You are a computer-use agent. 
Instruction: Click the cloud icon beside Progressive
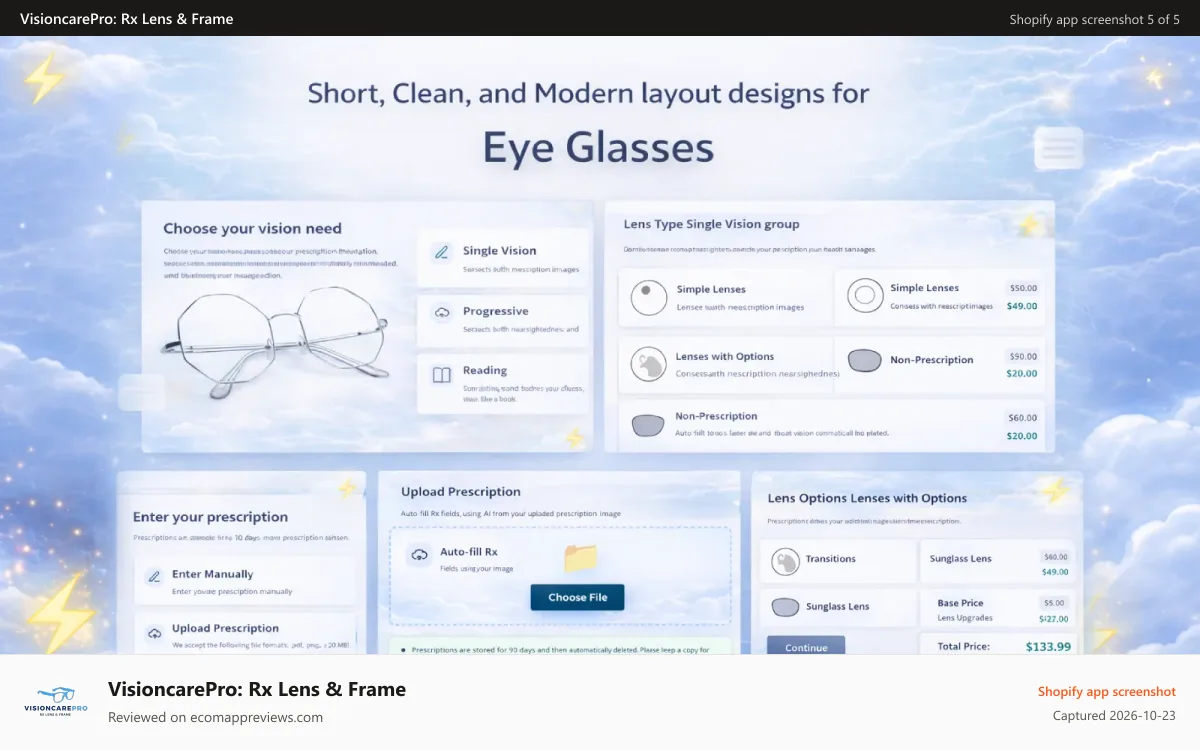442,313
